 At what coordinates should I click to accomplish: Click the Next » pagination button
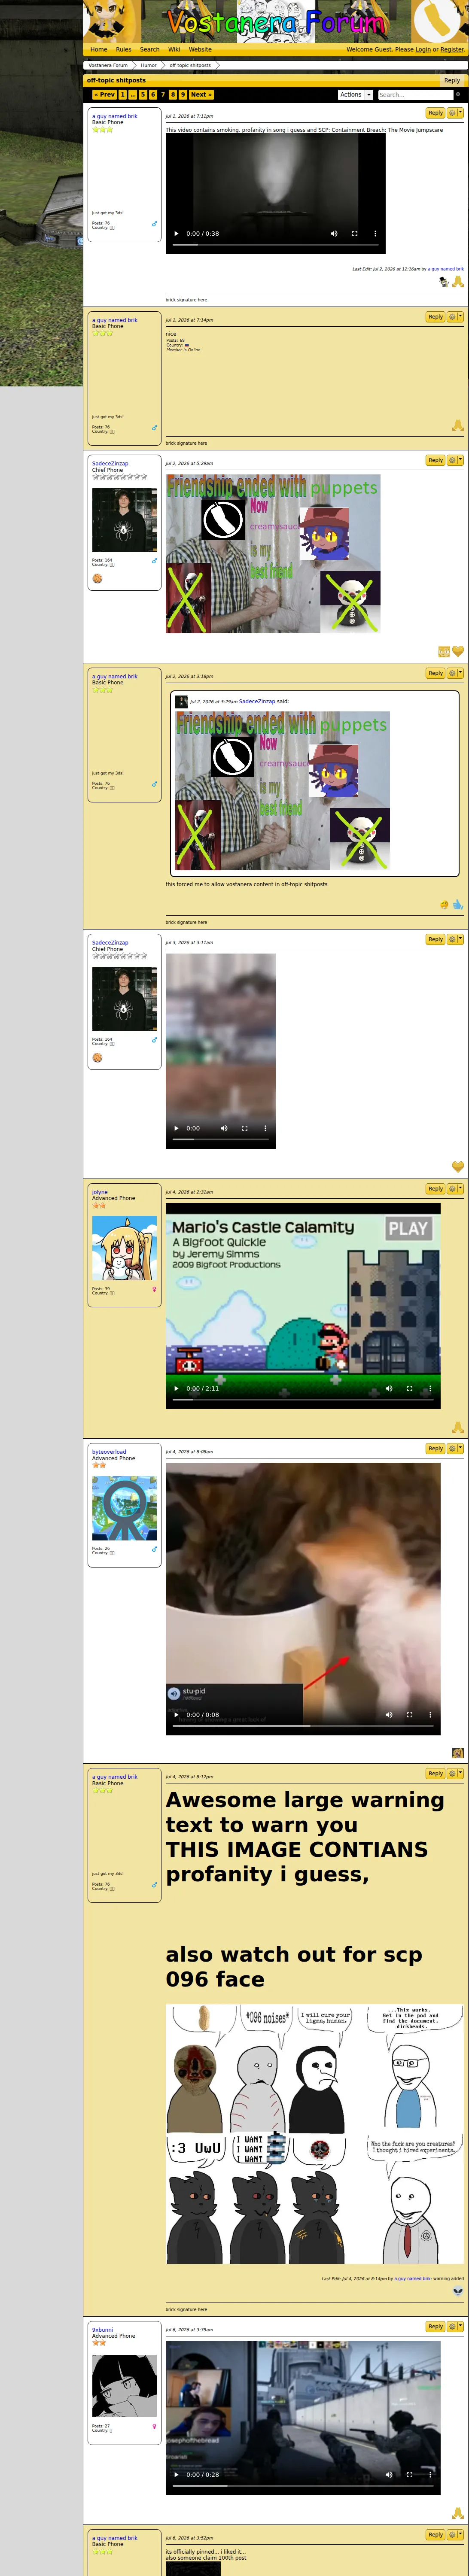click(201, 95)
